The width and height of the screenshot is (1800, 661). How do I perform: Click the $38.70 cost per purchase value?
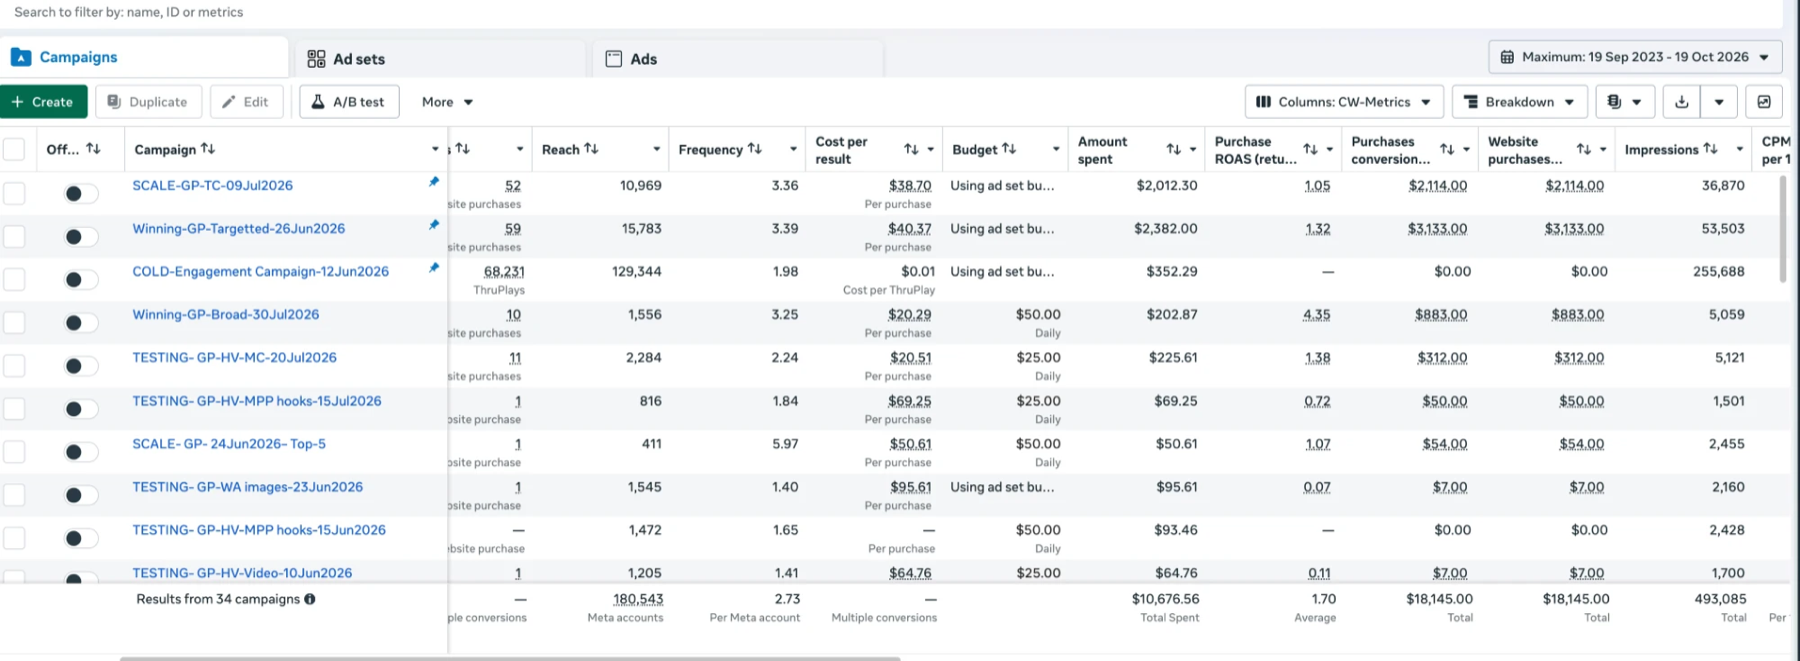[x=910, y=185]
